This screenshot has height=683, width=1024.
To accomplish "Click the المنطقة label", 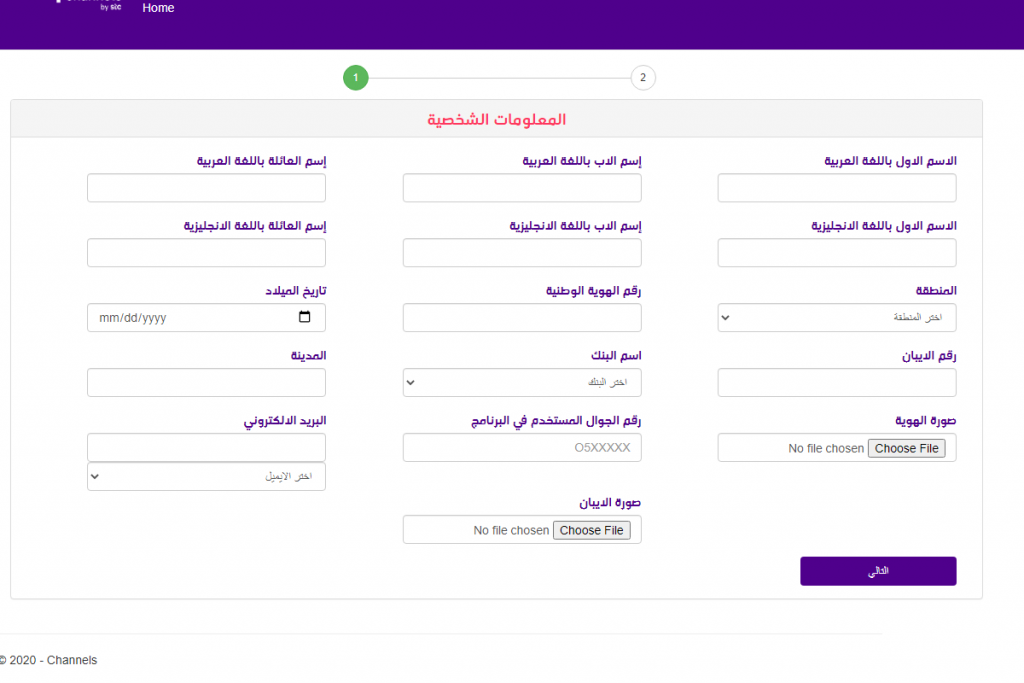I will pyautogui.click(x=936, y=291).
